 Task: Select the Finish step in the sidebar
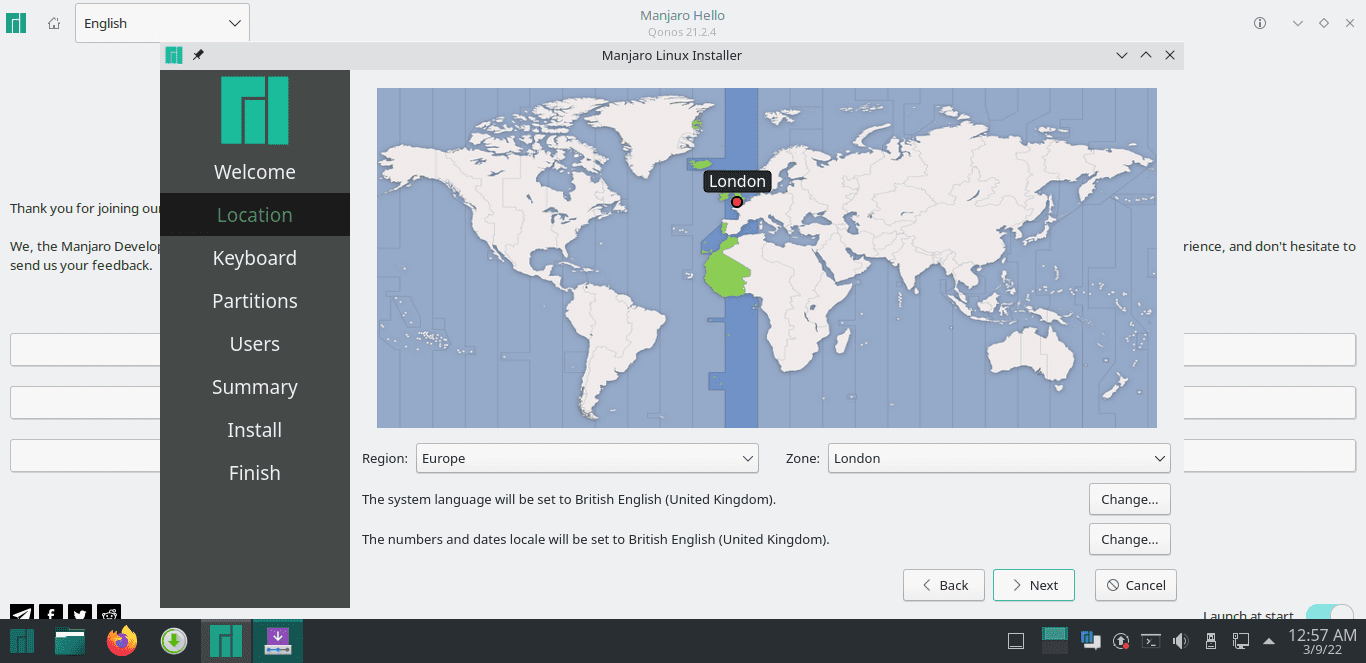click(x=255, y=473)
